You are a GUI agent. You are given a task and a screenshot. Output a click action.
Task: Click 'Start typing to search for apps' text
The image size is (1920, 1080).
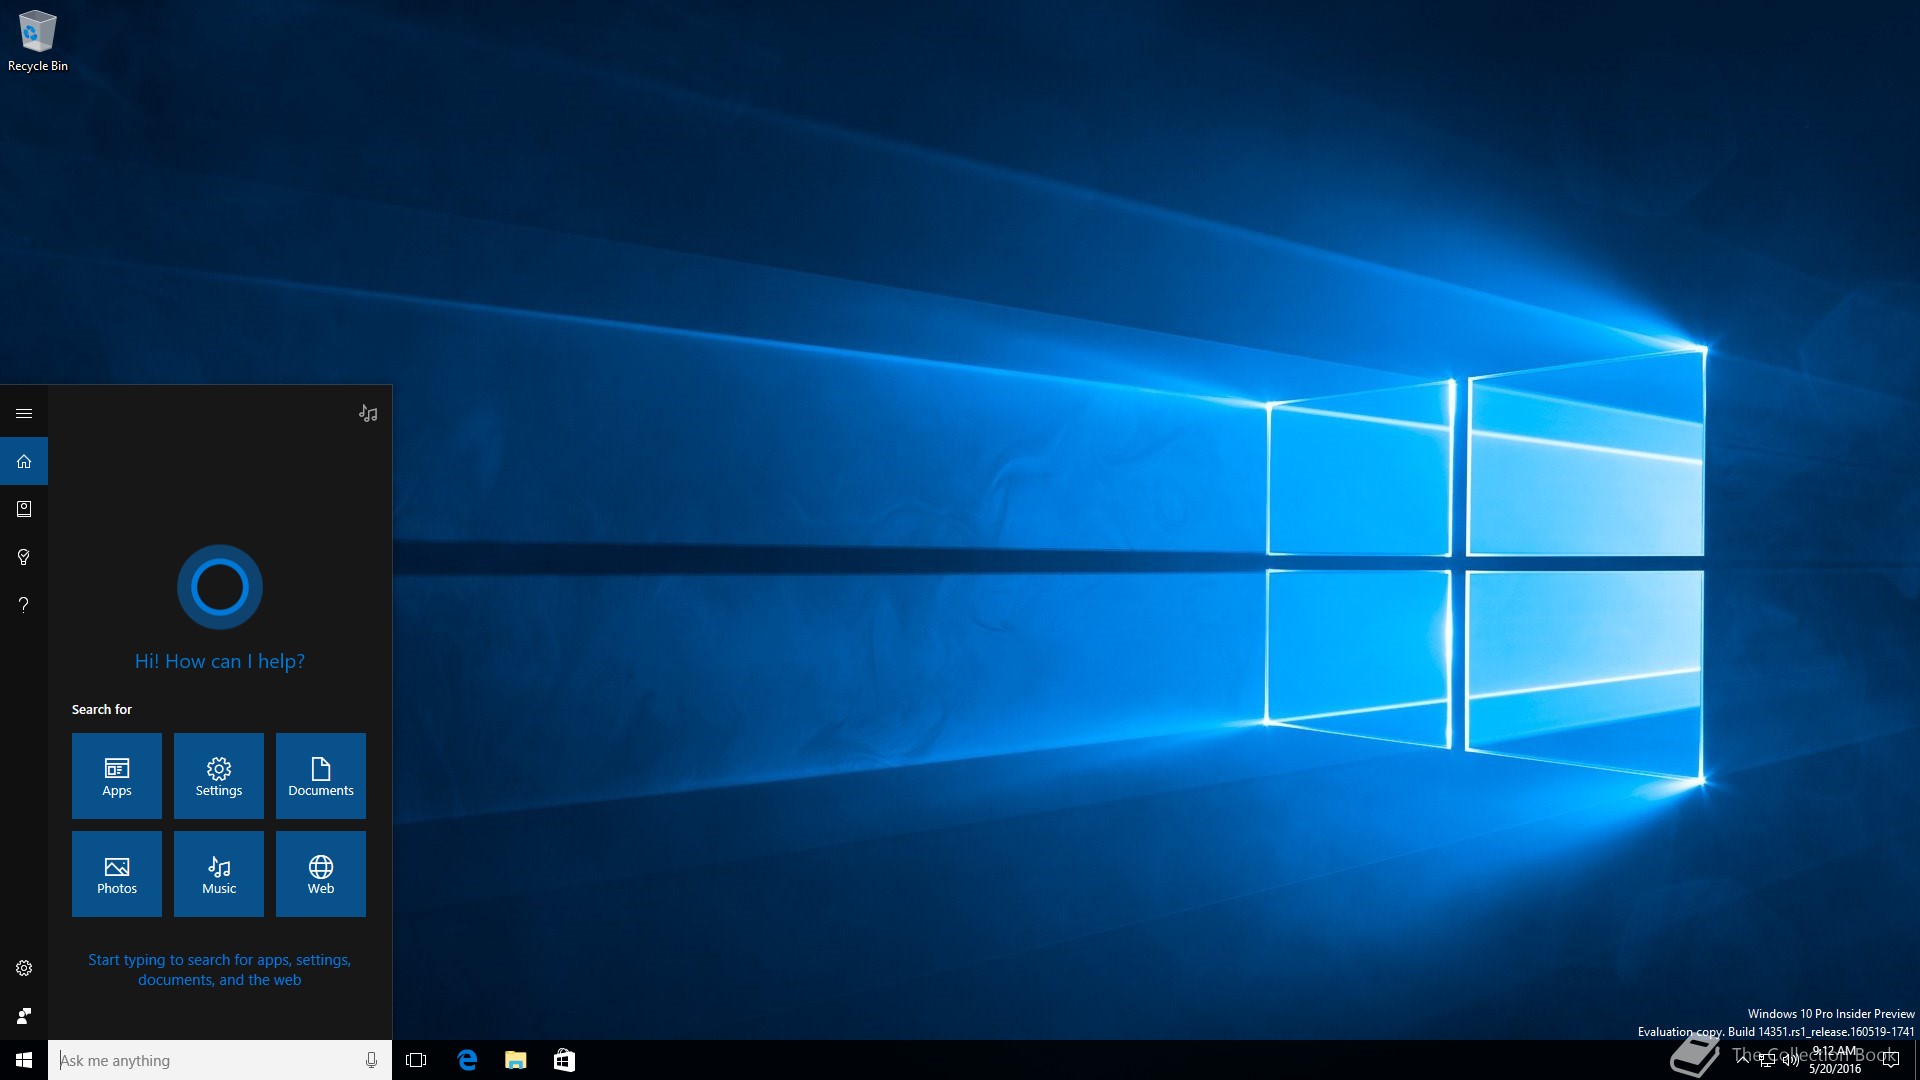(220, 969)
